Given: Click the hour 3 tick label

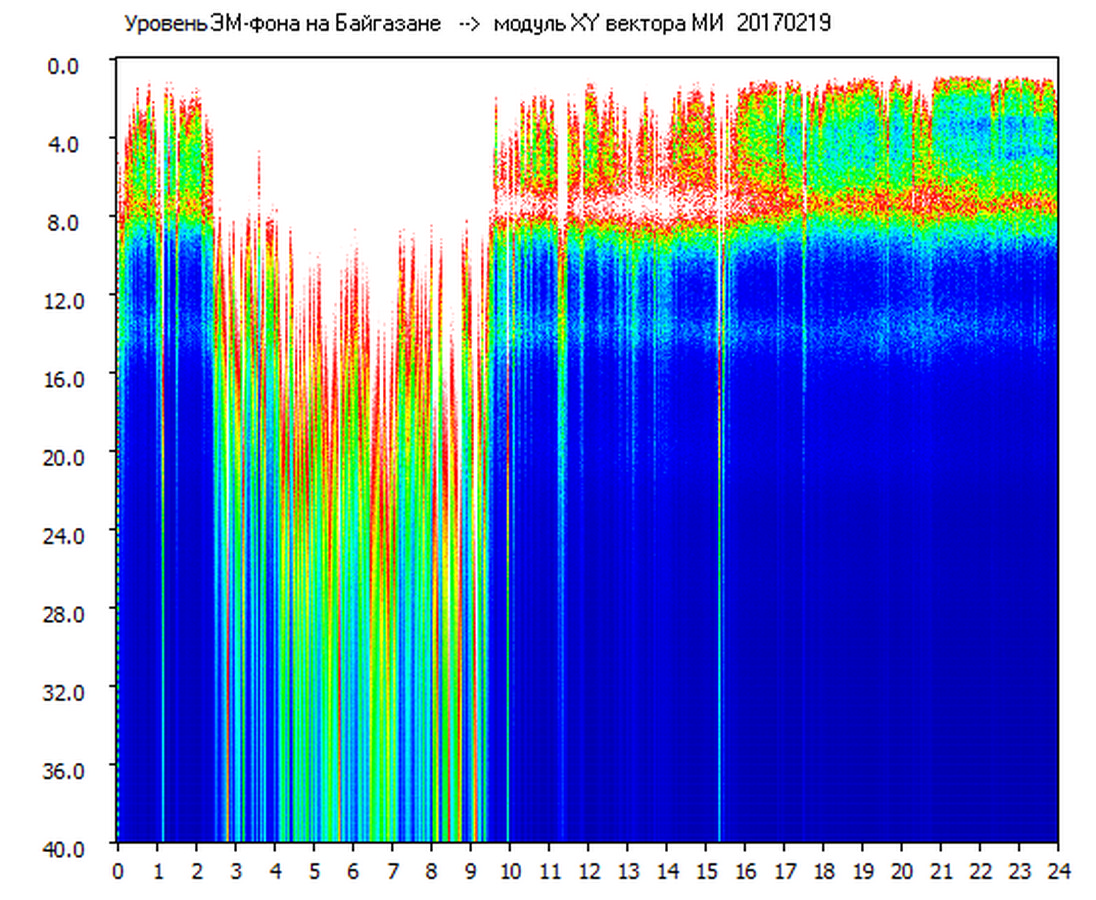Looking at the screenshot, I should tap(236, 871).
